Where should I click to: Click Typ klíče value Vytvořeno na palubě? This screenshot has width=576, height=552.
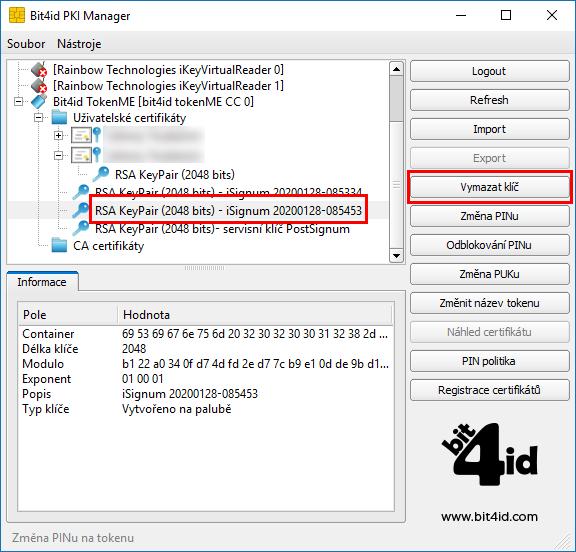[x=177, y=409]
